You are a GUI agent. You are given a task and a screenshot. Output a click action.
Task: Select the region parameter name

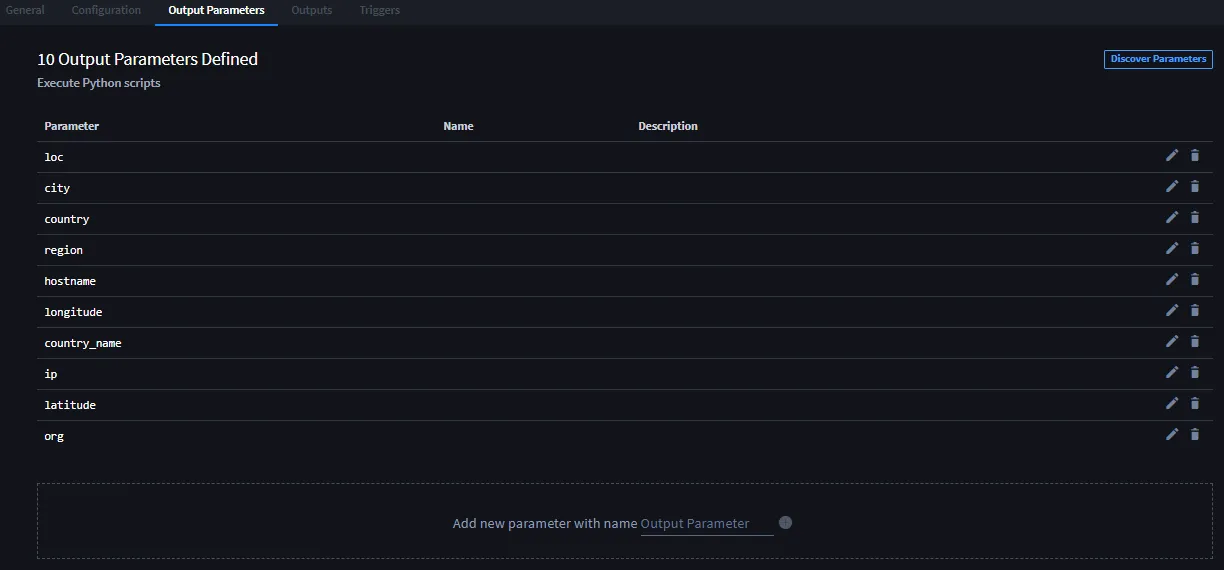[x=64, y=250]
